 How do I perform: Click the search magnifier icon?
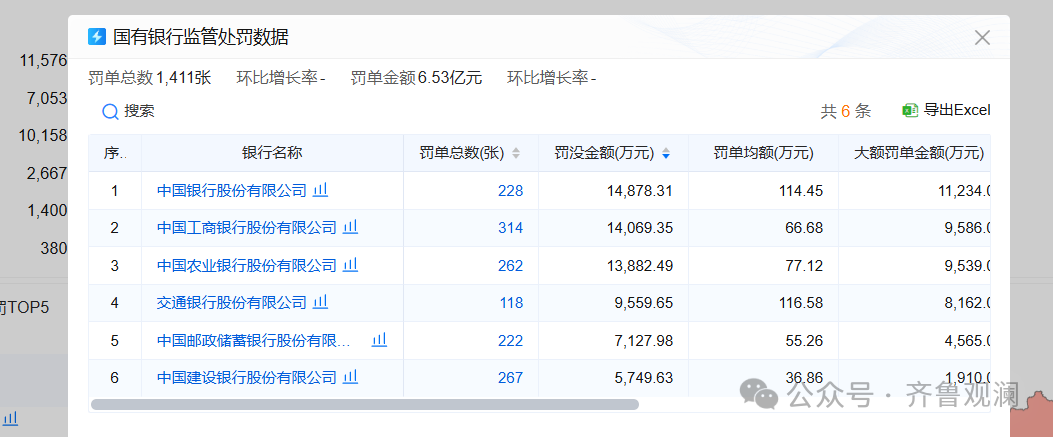pos(110,111)
